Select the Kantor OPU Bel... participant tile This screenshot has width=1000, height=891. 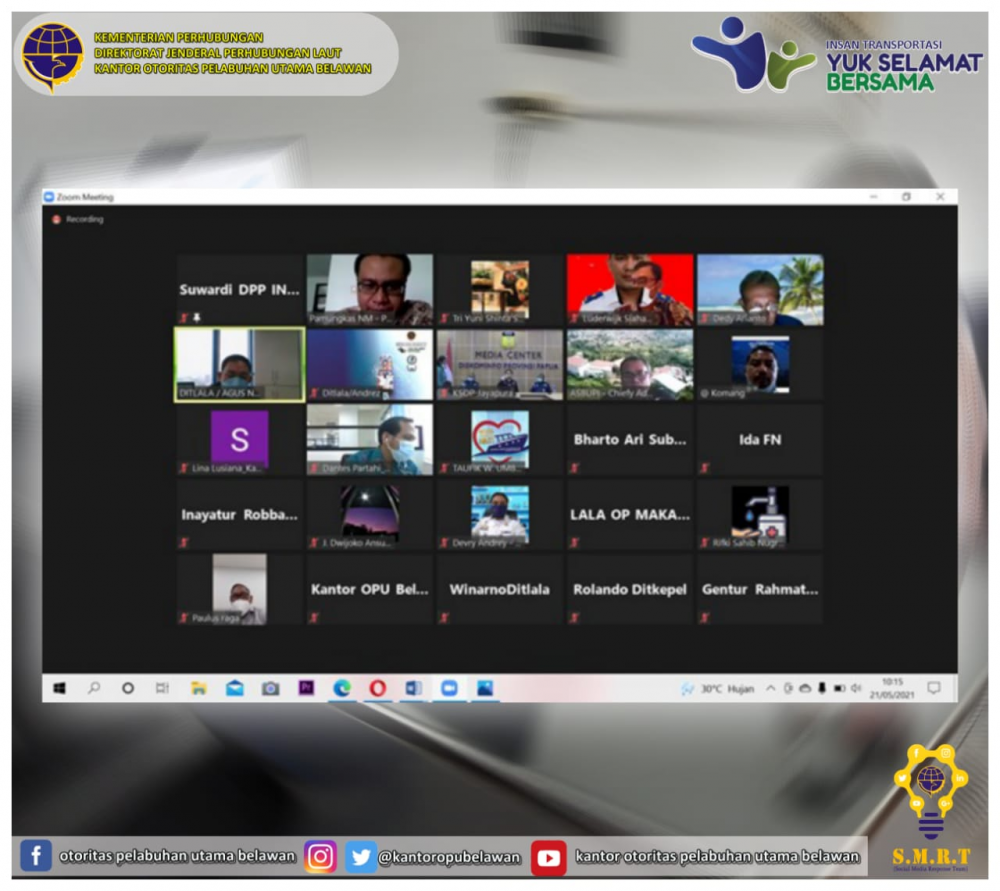click(370, 589)
